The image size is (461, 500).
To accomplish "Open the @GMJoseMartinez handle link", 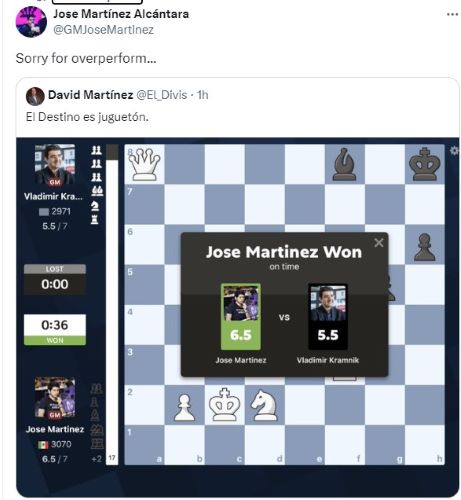I will tap(104, 30).
